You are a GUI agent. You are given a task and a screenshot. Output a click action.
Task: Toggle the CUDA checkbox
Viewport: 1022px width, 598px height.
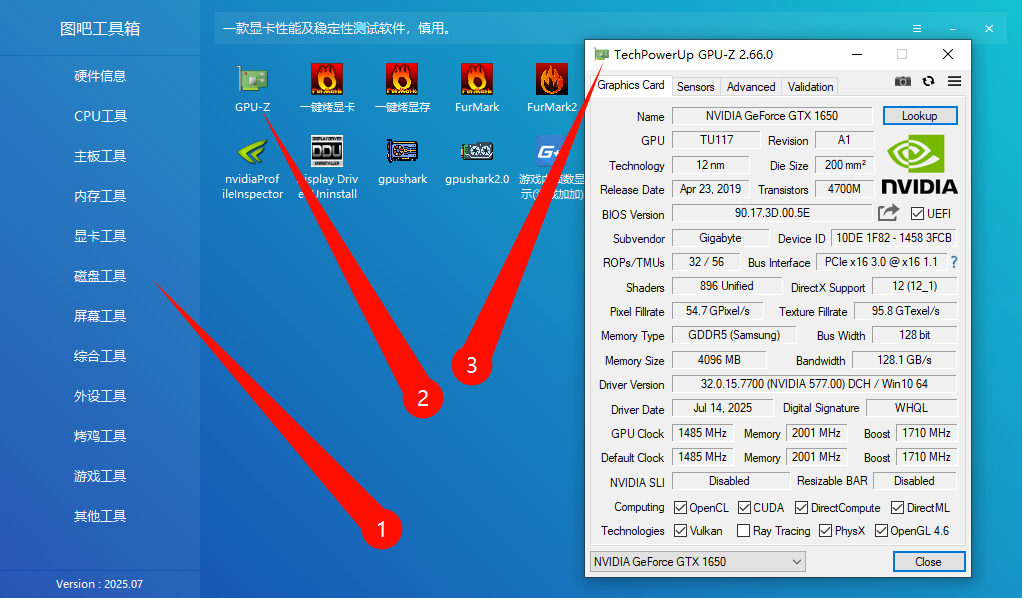click(744, 507)
